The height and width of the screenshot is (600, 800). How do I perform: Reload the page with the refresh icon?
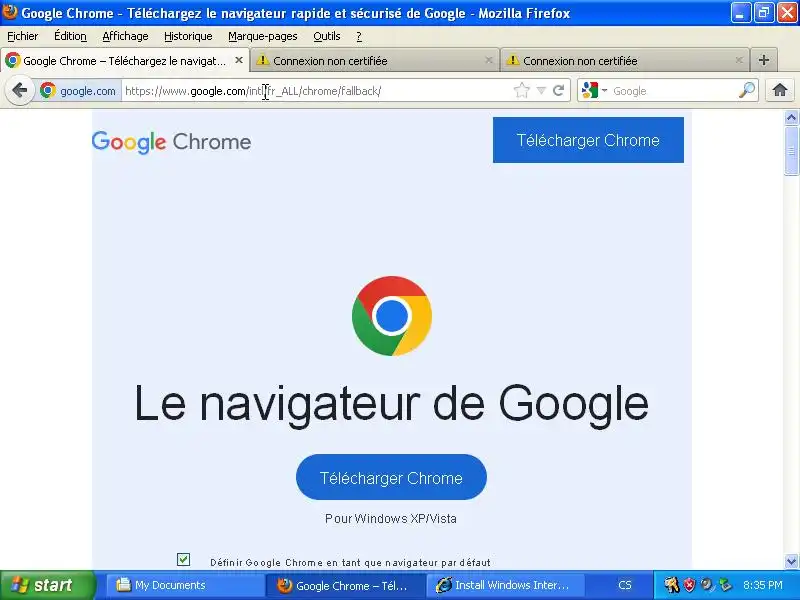(559, 91)
